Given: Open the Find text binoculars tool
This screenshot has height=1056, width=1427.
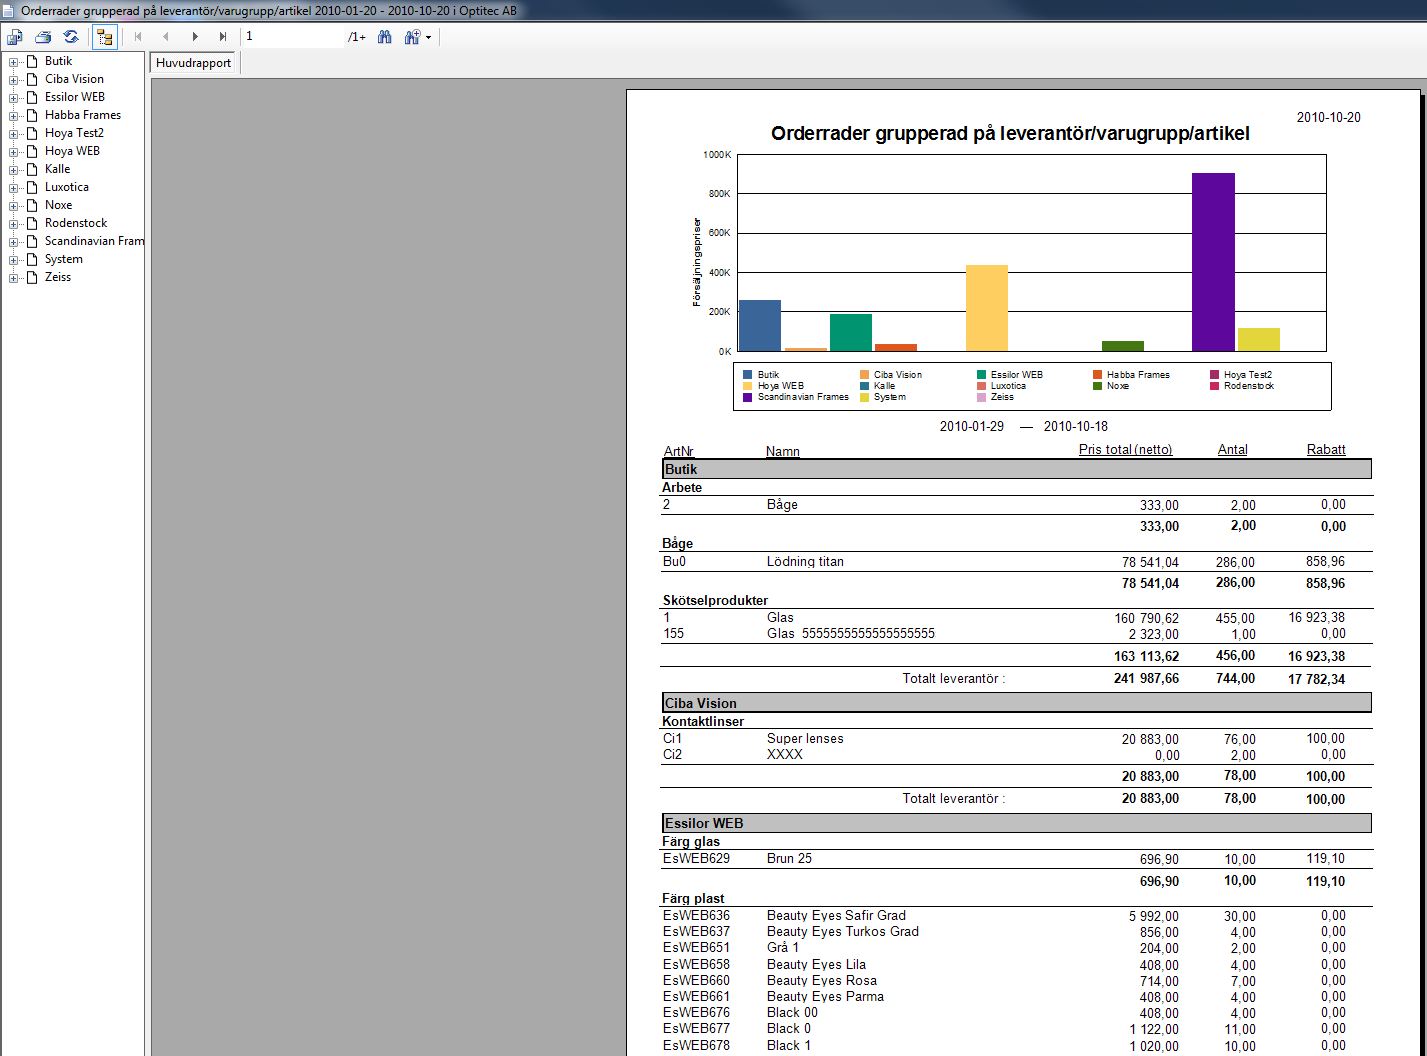Looking at the screenshot, I should pos(385,37).
